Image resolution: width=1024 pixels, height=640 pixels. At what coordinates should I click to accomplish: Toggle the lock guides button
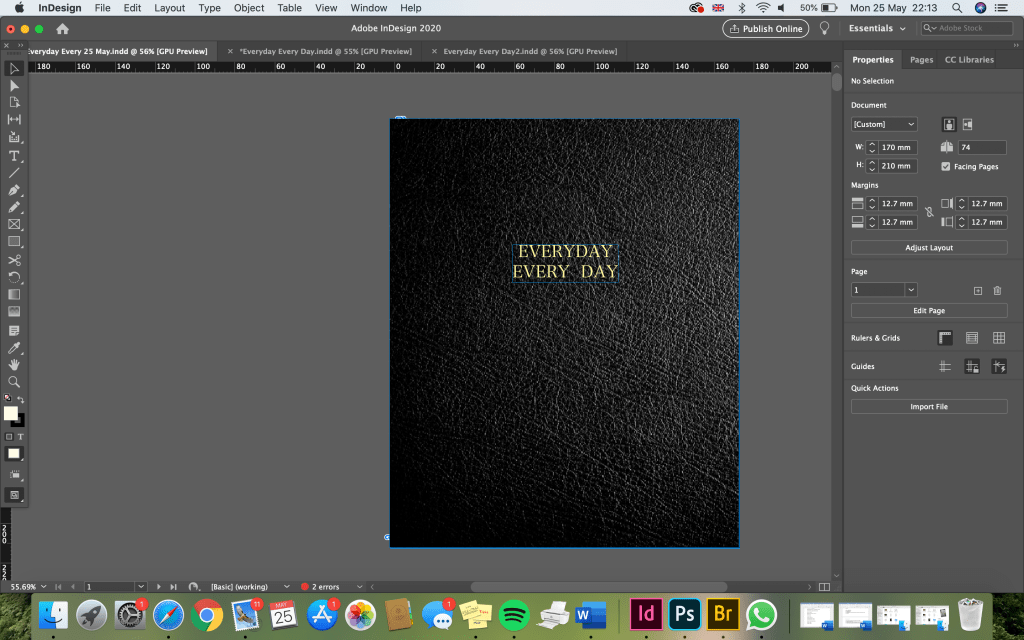point(971,367)
